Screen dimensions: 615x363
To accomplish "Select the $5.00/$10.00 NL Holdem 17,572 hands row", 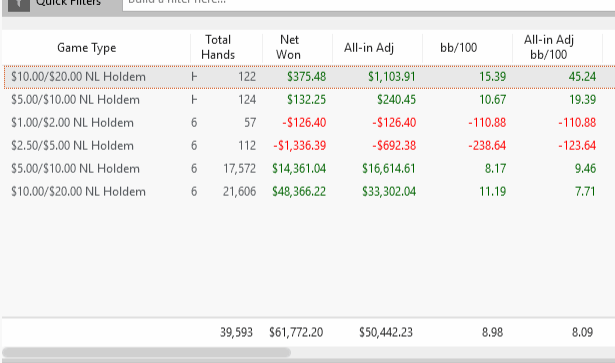I will pos(309,169).
